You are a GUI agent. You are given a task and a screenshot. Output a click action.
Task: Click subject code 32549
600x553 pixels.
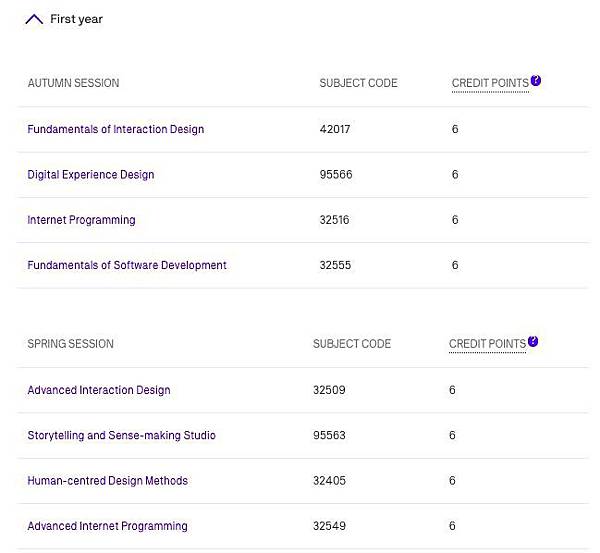pos(329,526)
